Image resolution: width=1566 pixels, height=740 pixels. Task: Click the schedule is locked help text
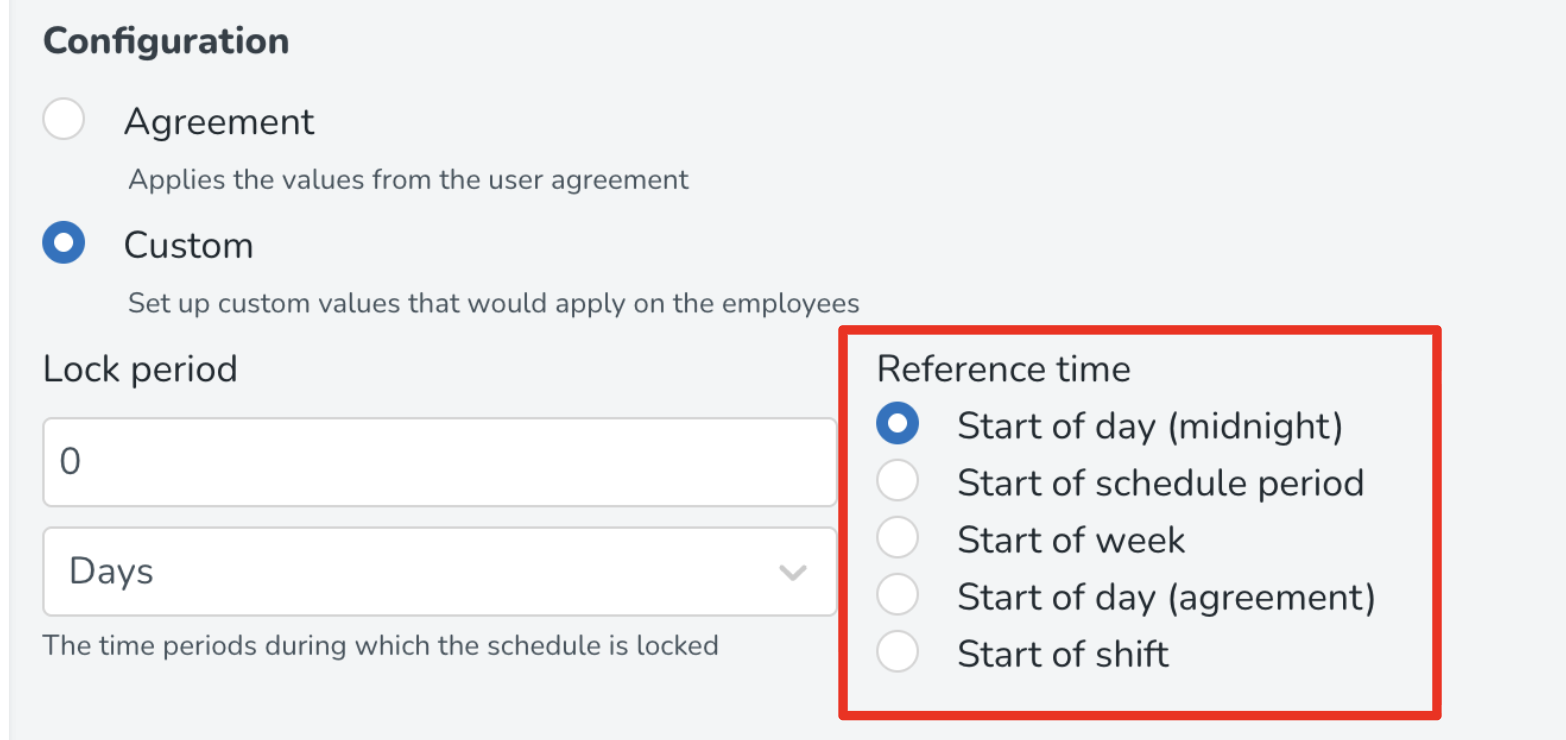pos(380,645)
